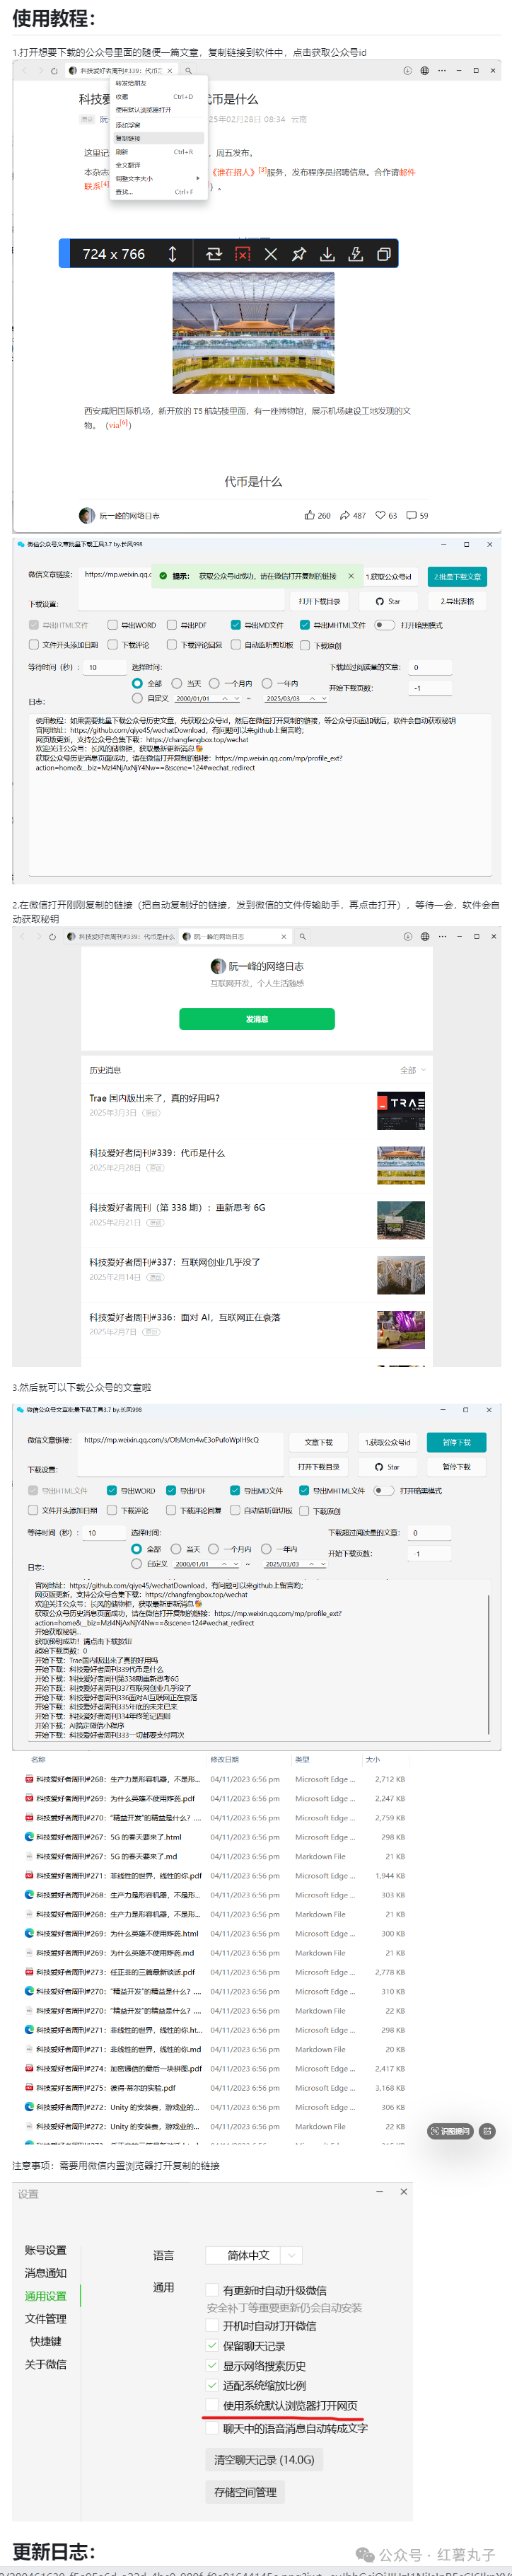The height and width of the screenshot is (2576, 512).
Task: Click the like thumbs-up icon showing 260
Action: click(310, 515)
